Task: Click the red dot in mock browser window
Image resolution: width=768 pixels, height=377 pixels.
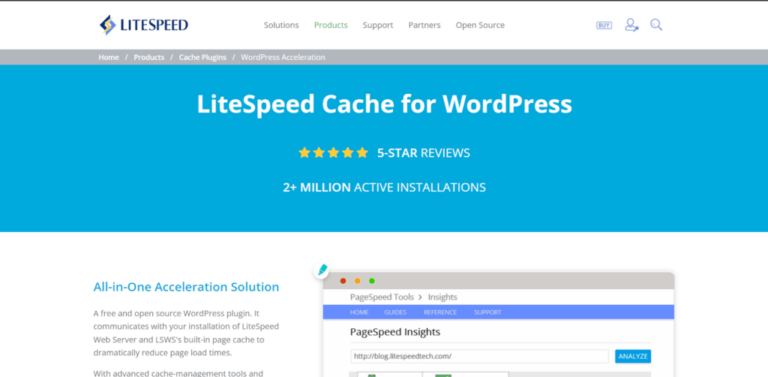Action: (x=343, y=281)
